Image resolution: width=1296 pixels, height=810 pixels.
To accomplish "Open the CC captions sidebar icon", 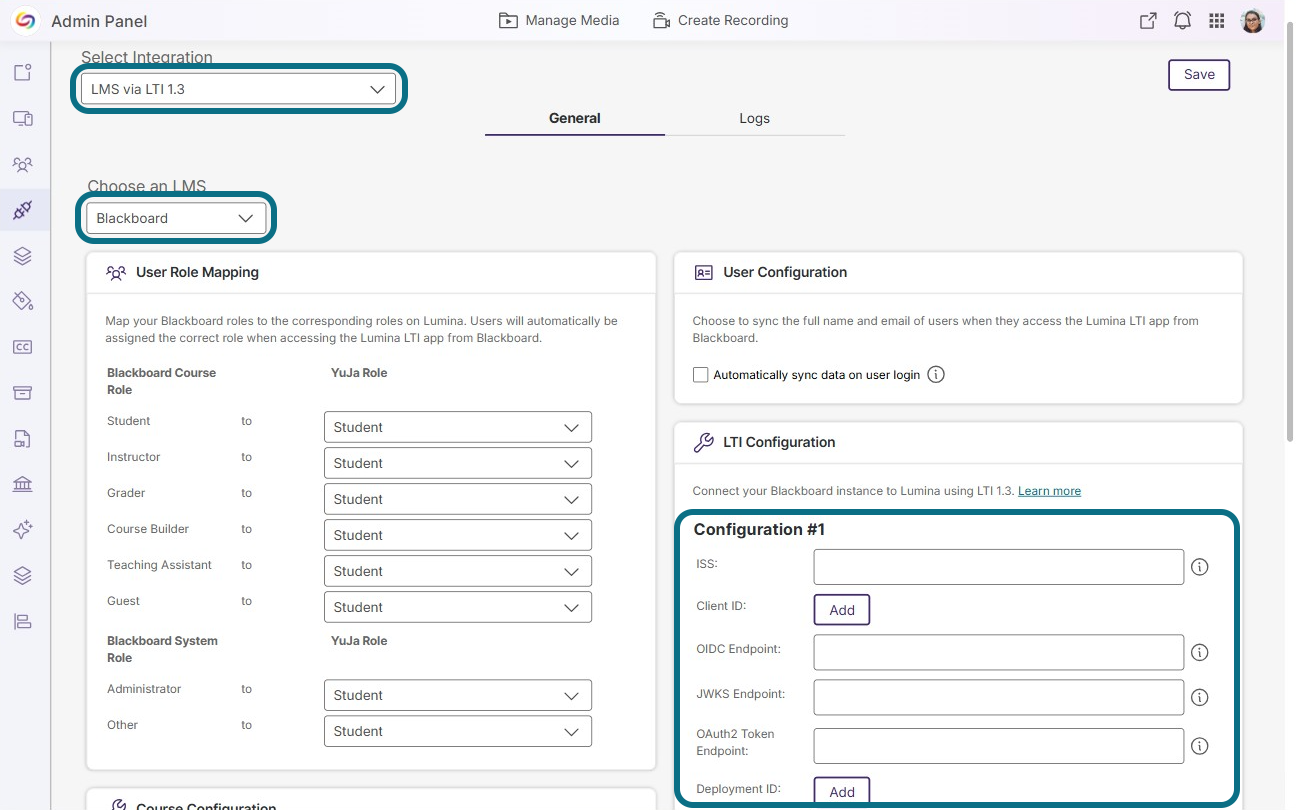I will coord(23,347).
